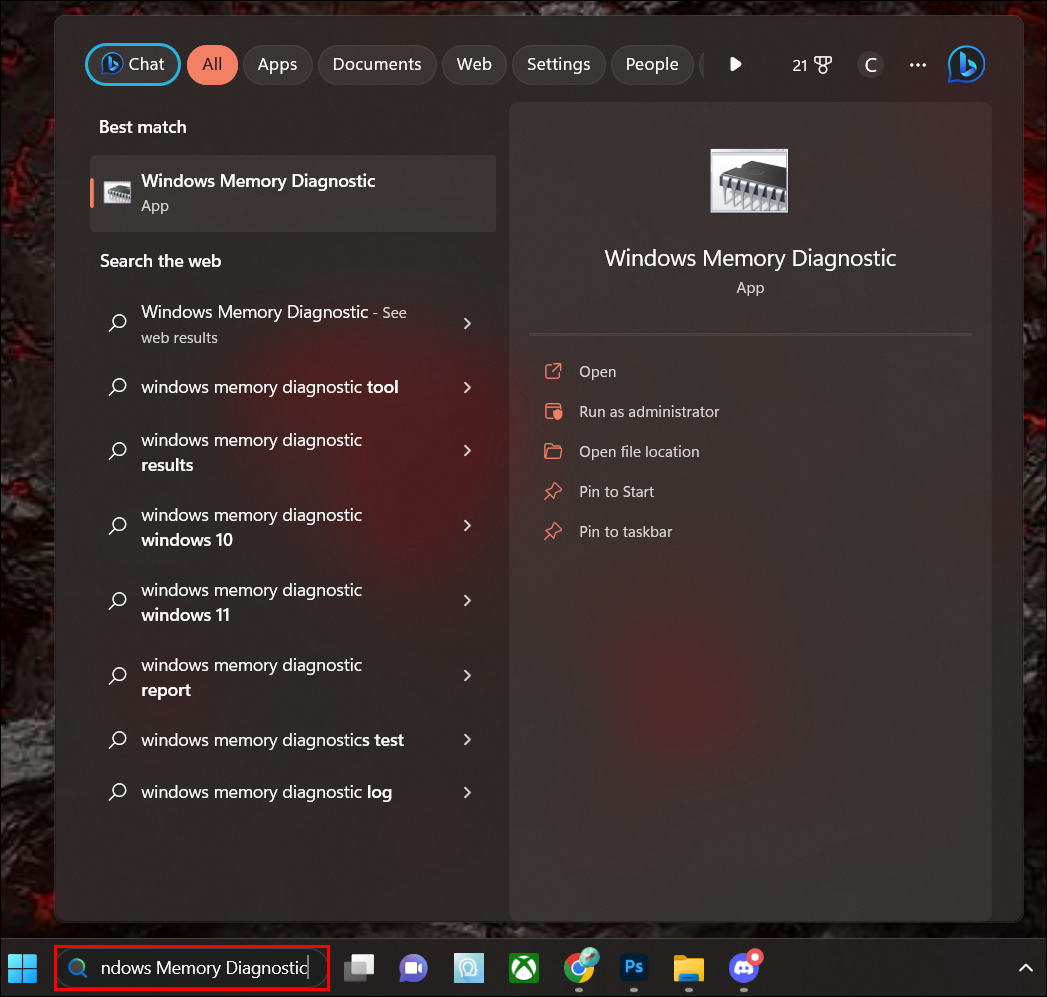Select 'windows memory diagnostic log' suggestion
This screenshot has width=1047, height=997.
(293, 792)
